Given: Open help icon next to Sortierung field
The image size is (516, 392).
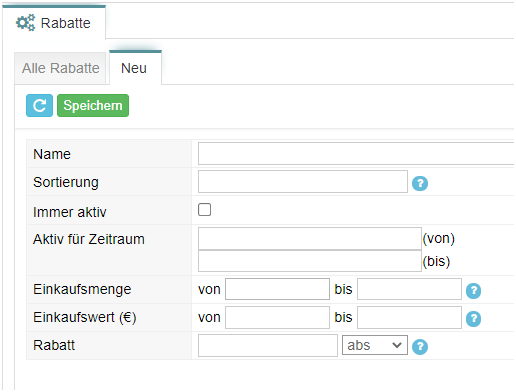Looking at the screenshot, I should coord(420,183).
